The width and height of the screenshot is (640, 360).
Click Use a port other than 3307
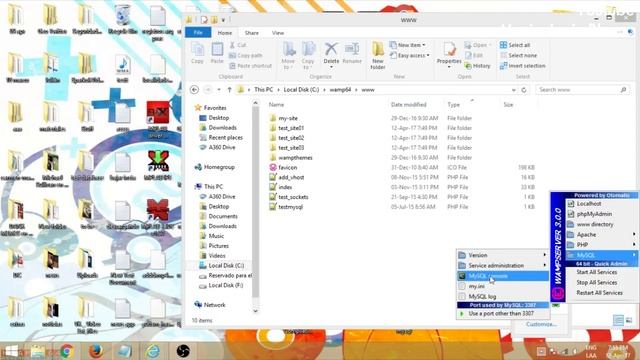coord(502,313)
